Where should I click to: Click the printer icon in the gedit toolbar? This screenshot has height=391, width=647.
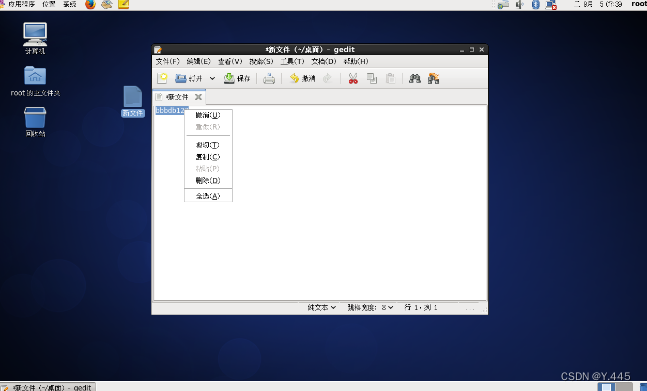(x=269, y=78)
